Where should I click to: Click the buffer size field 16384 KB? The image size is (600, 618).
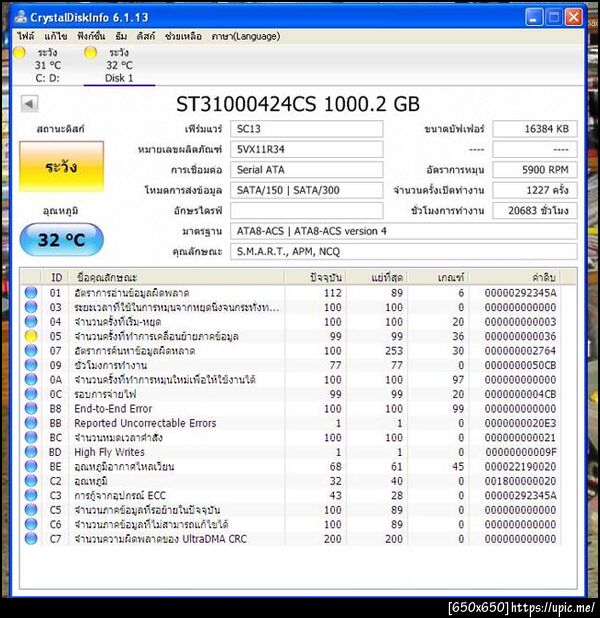(535, 129)
